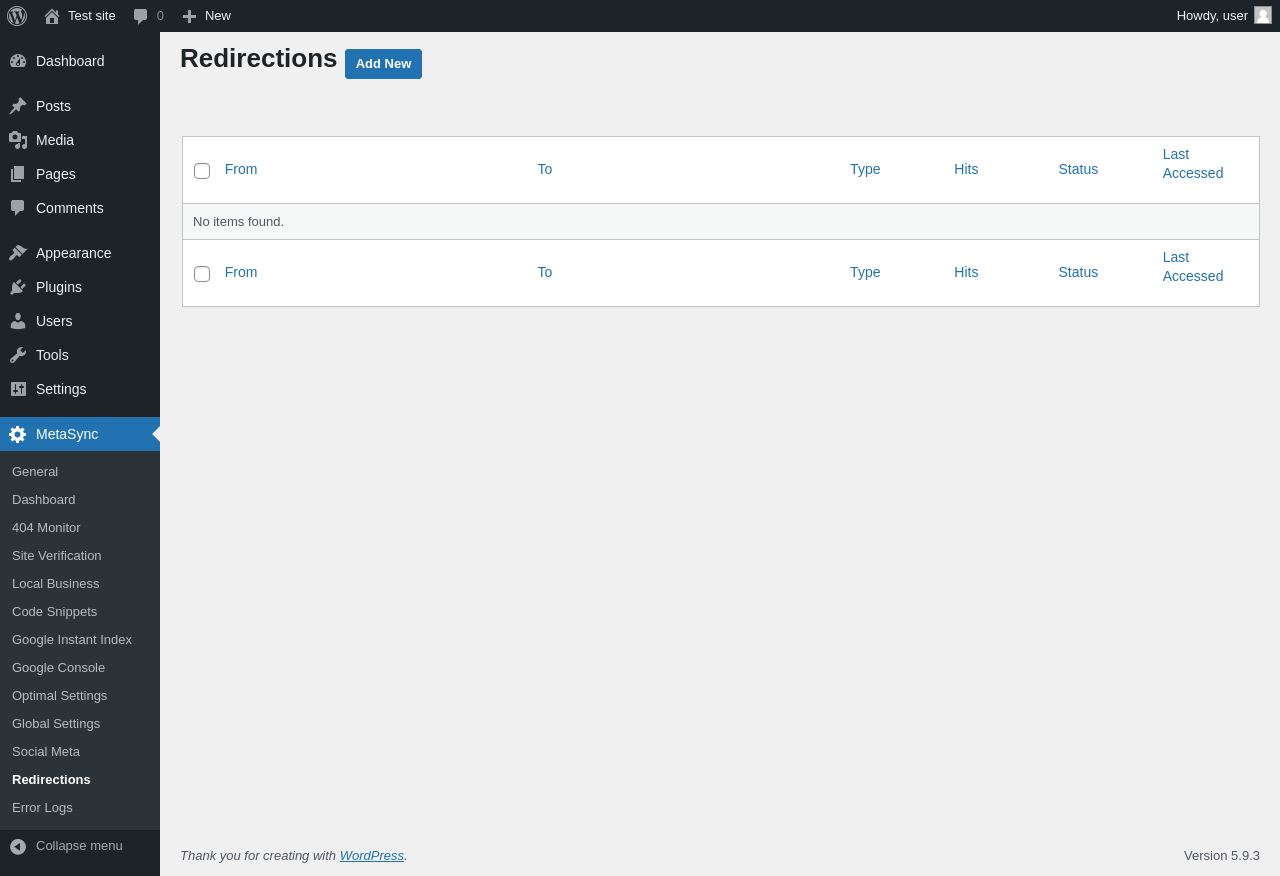Click the Howdy, user account menu
The image size is (1280, 876).
(1224, 16)
